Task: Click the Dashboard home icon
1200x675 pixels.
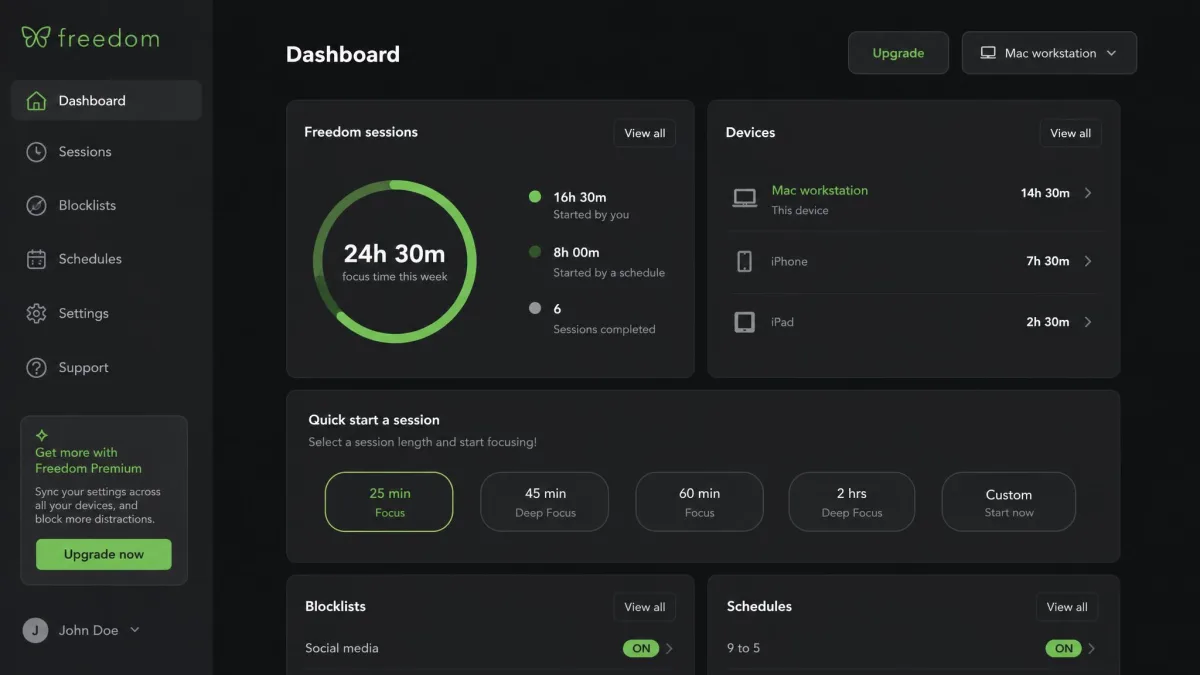Action: pos(36,101)
